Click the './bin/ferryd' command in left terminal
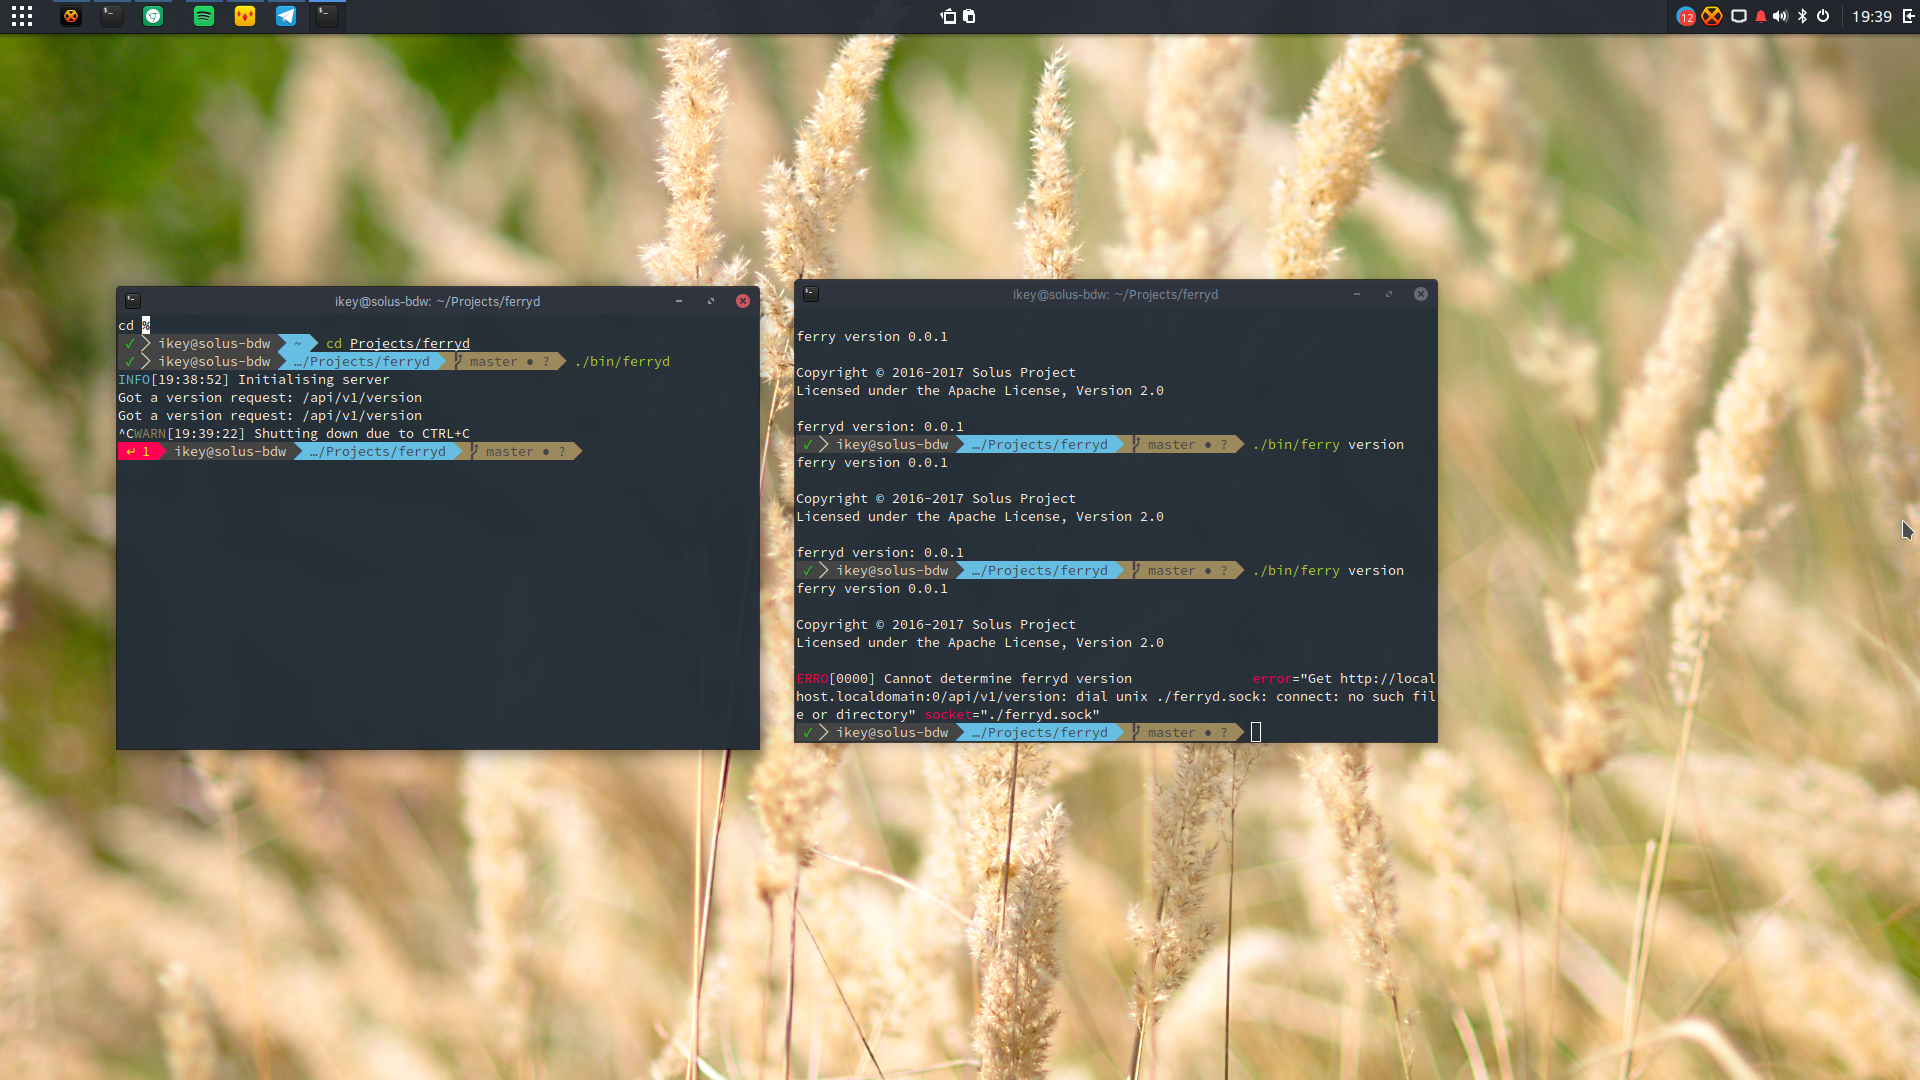Viewport: 1920px width, 1080px height. (622, 362)
